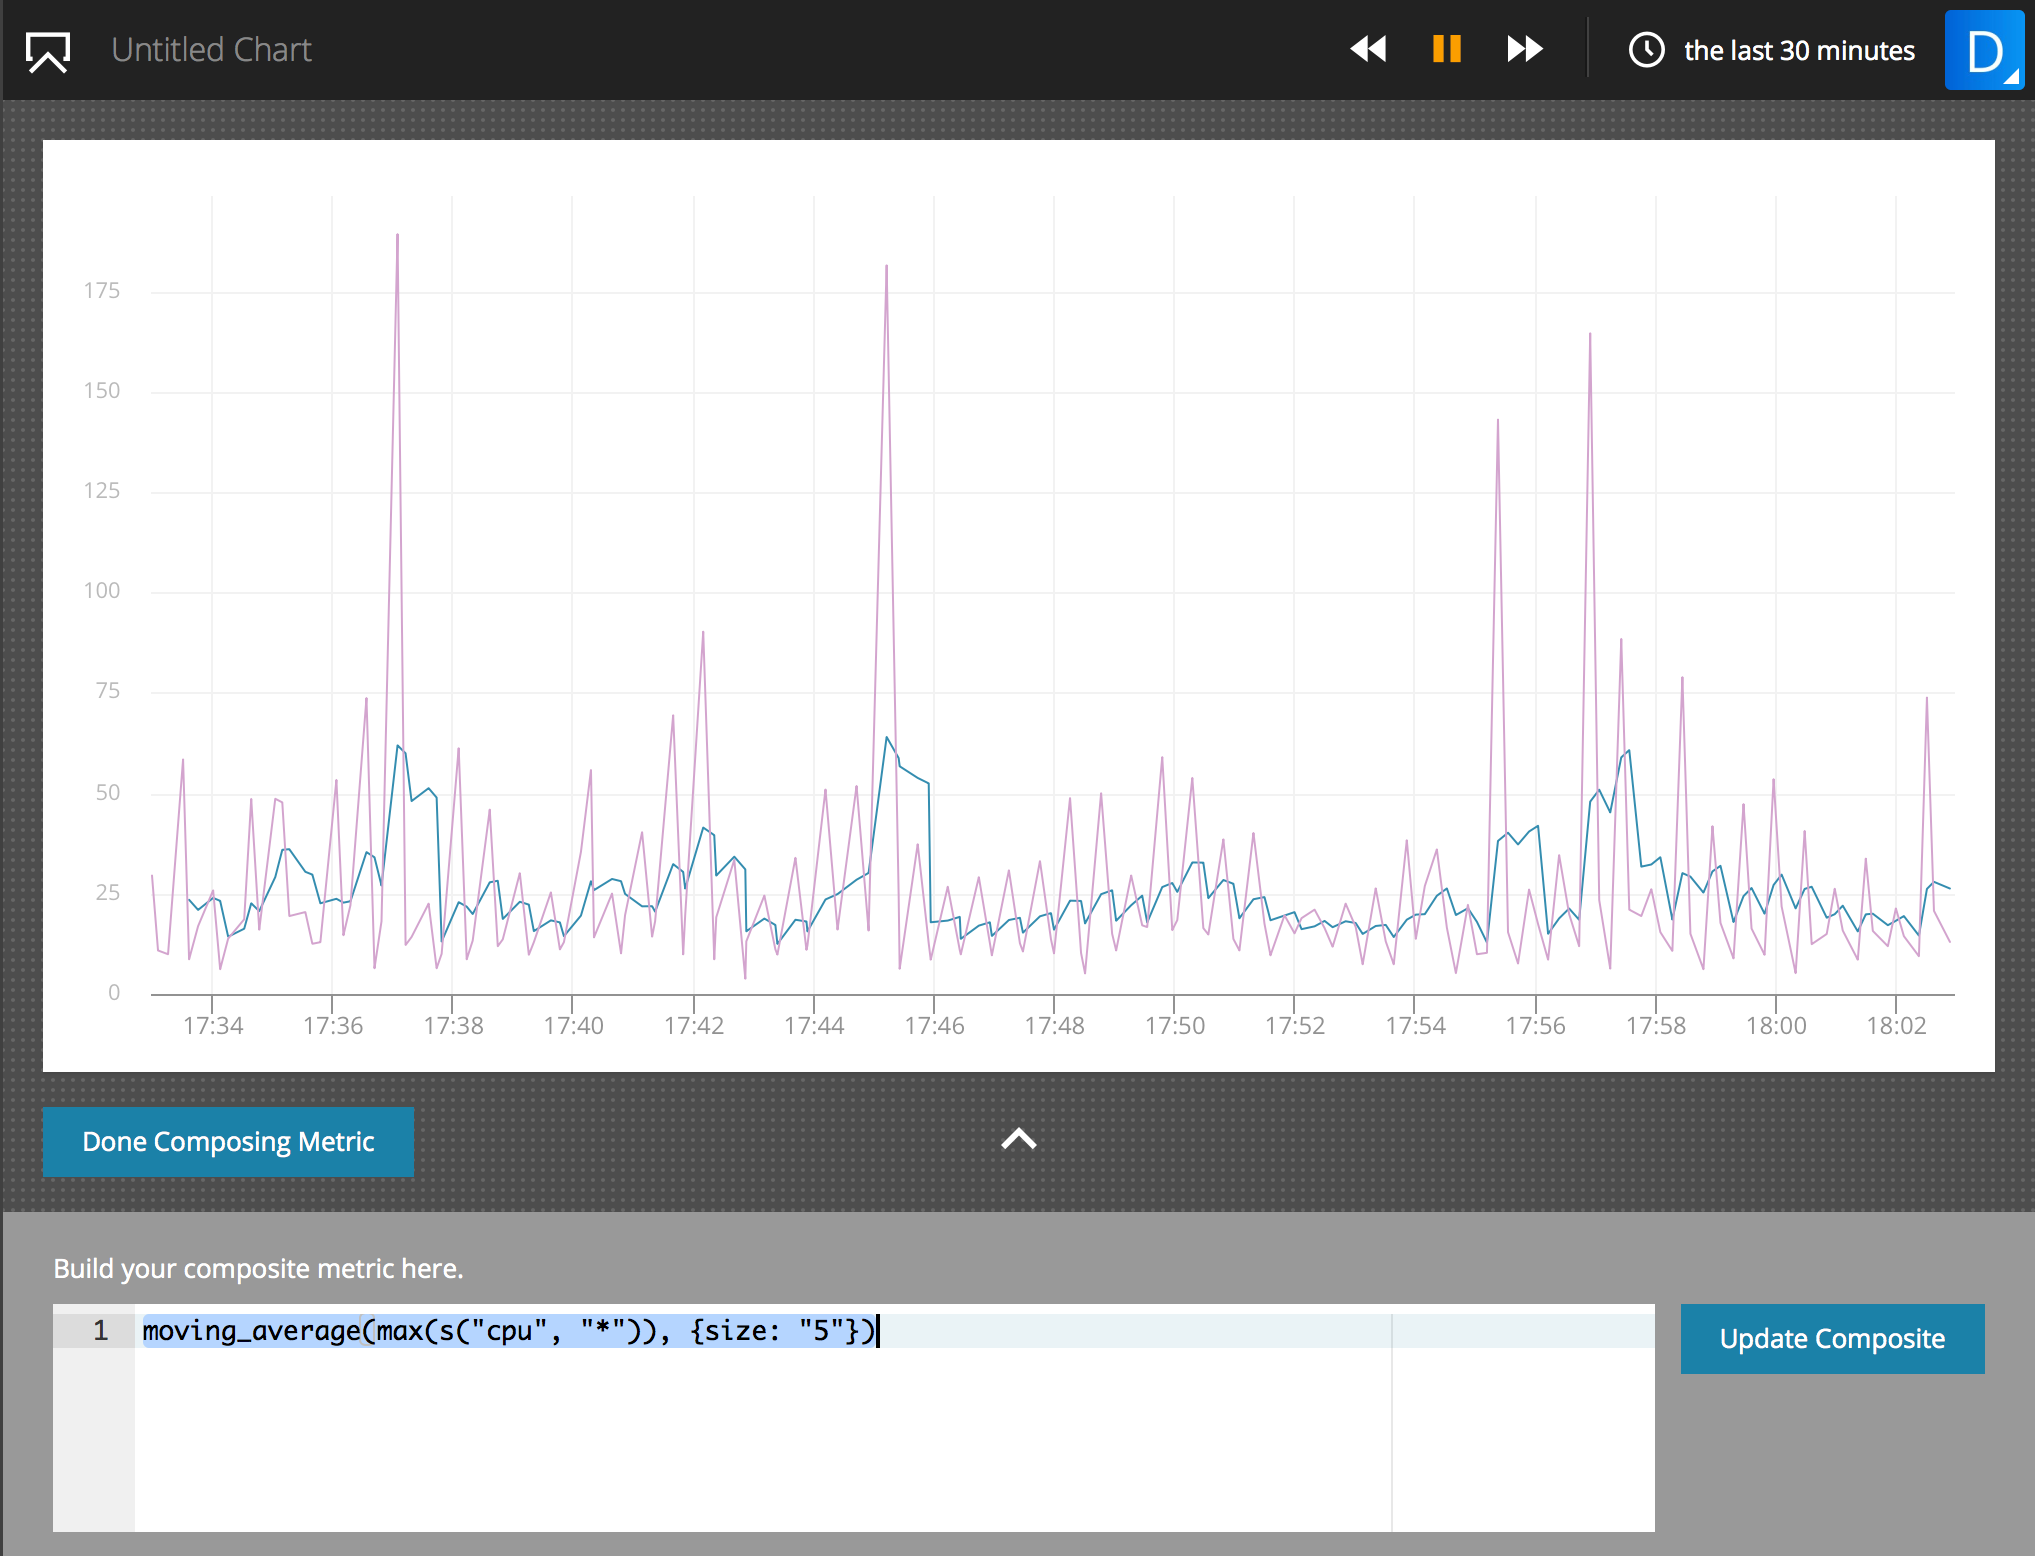Screen dimensions: 2035x1556
Task: Click the 17:50 x-axis tick label
Action: coord(1174,1026)
